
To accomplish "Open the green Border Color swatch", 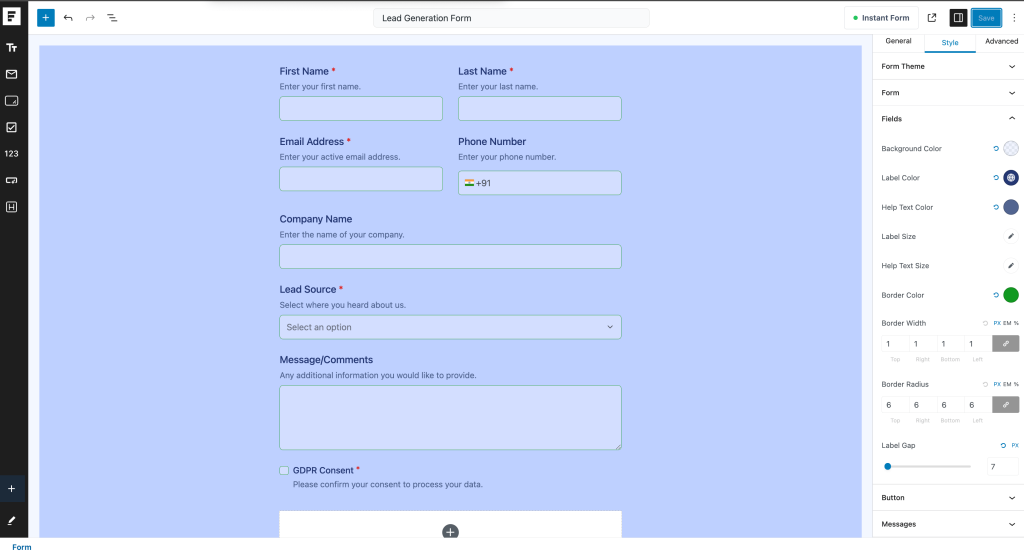I will [1011, 295].
